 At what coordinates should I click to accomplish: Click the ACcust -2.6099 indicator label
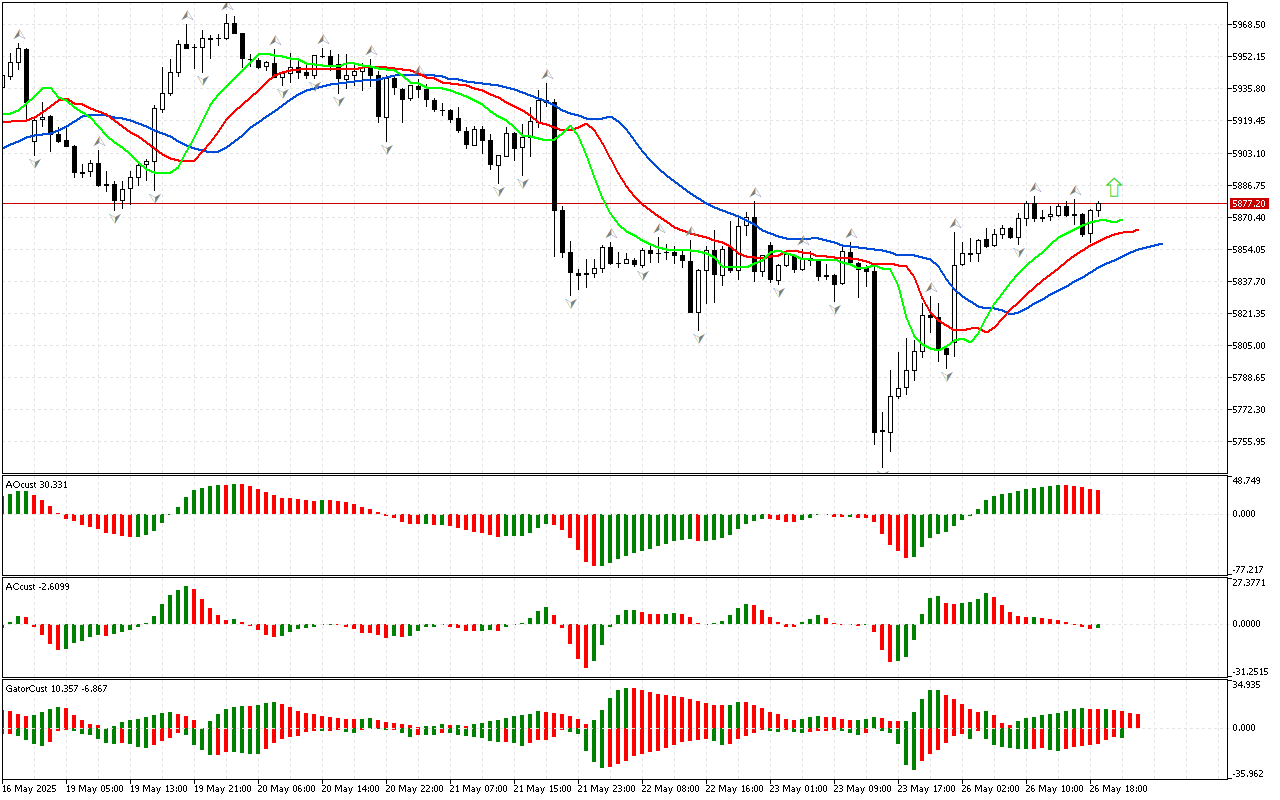tap(37, 586)
